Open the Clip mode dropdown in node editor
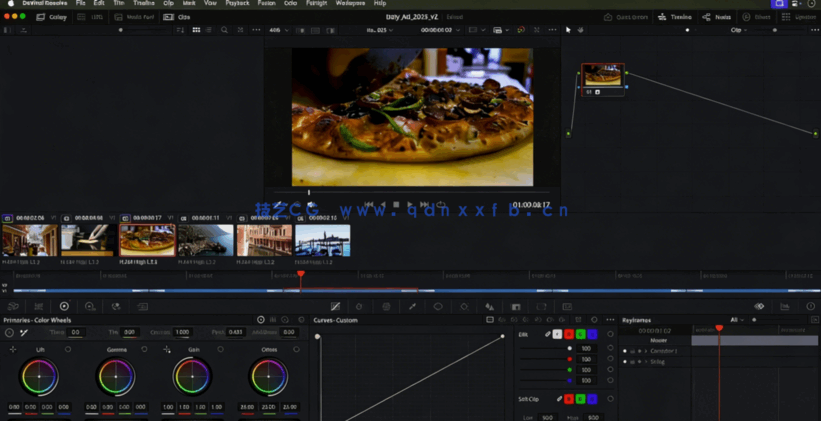This screenshot has width=821, height=421. click(x=739, y=30)
